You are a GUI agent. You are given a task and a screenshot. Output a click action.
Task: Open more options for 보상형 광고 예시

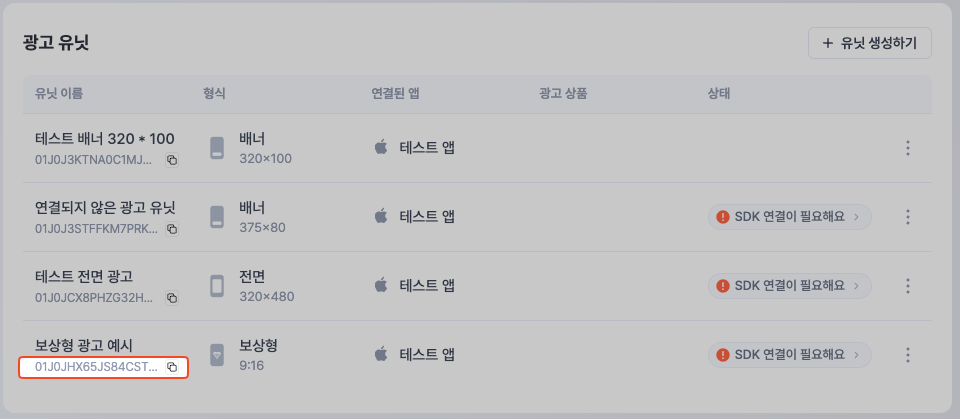tap(908, 355)
